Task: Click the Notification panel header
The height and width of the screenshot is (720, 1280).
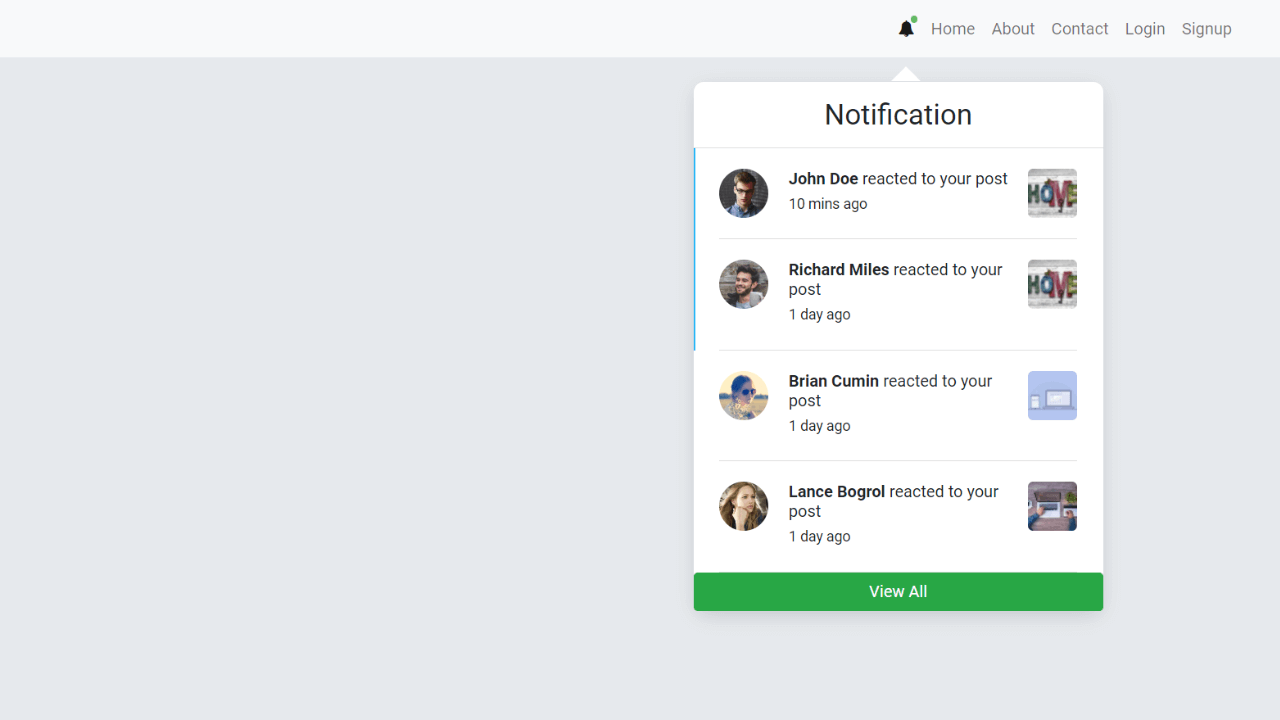Action: coord(898,114)
